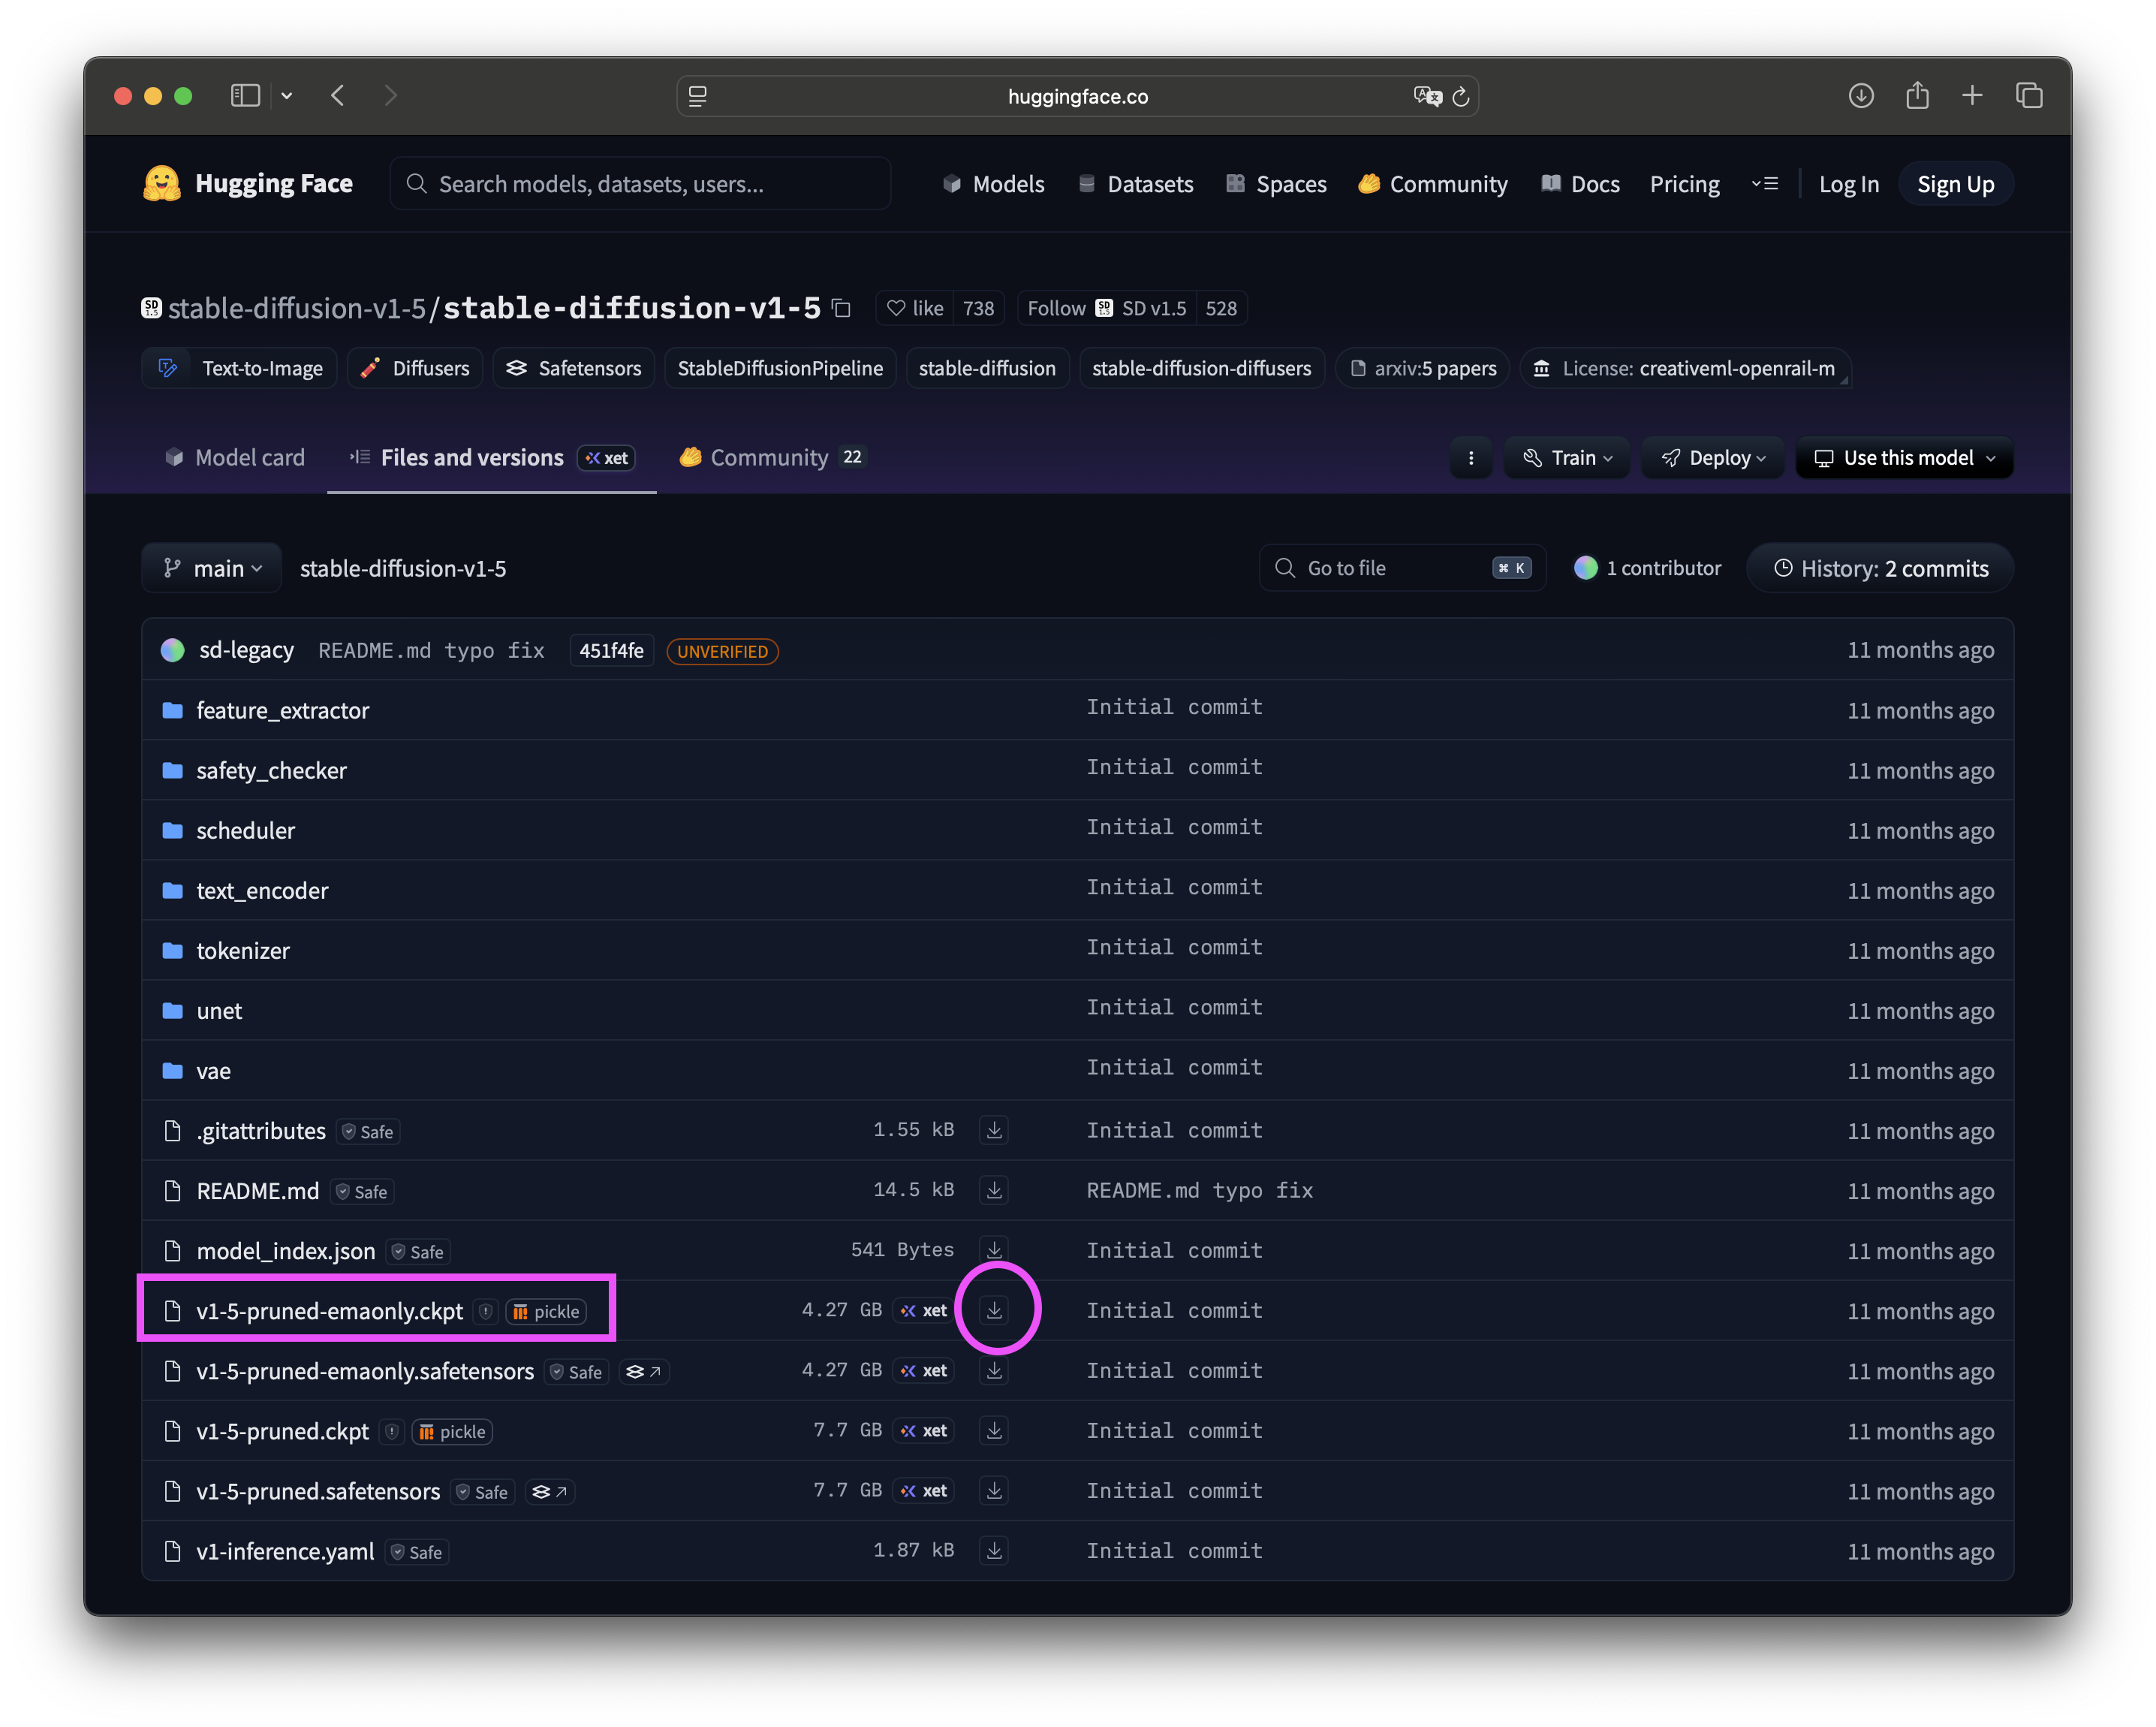Image resolution: width=2156 pixels, height=1727 pixels.
Task: Download the v1-5-pruned-emaonly.ckpt file
Action: (x=994, y=1310)
